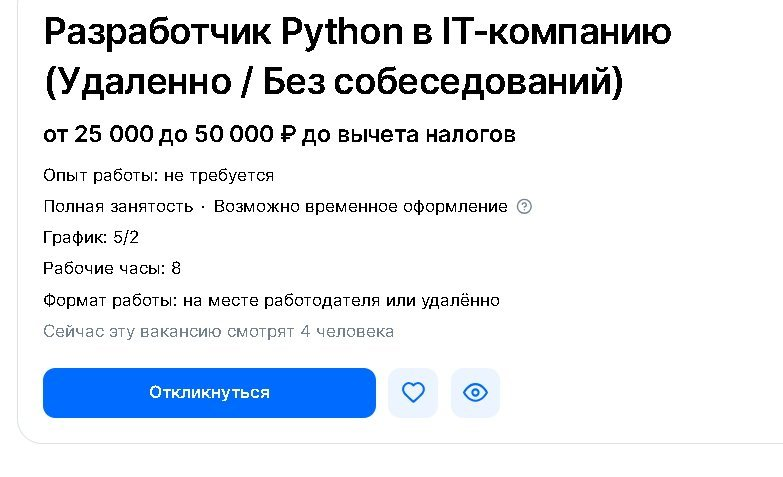Click IT-компанию word in the title
The height and width of the screenshot is (477, 783).
(557, 31)
